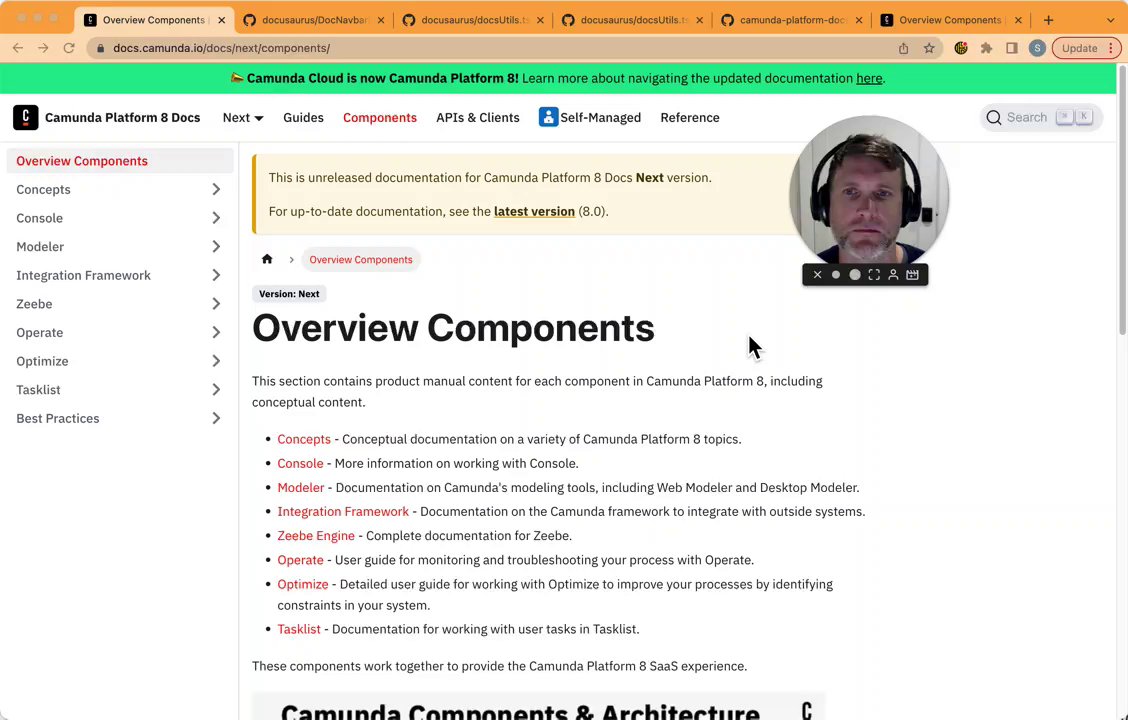Open the Tasklist link in list

[299, 629]
